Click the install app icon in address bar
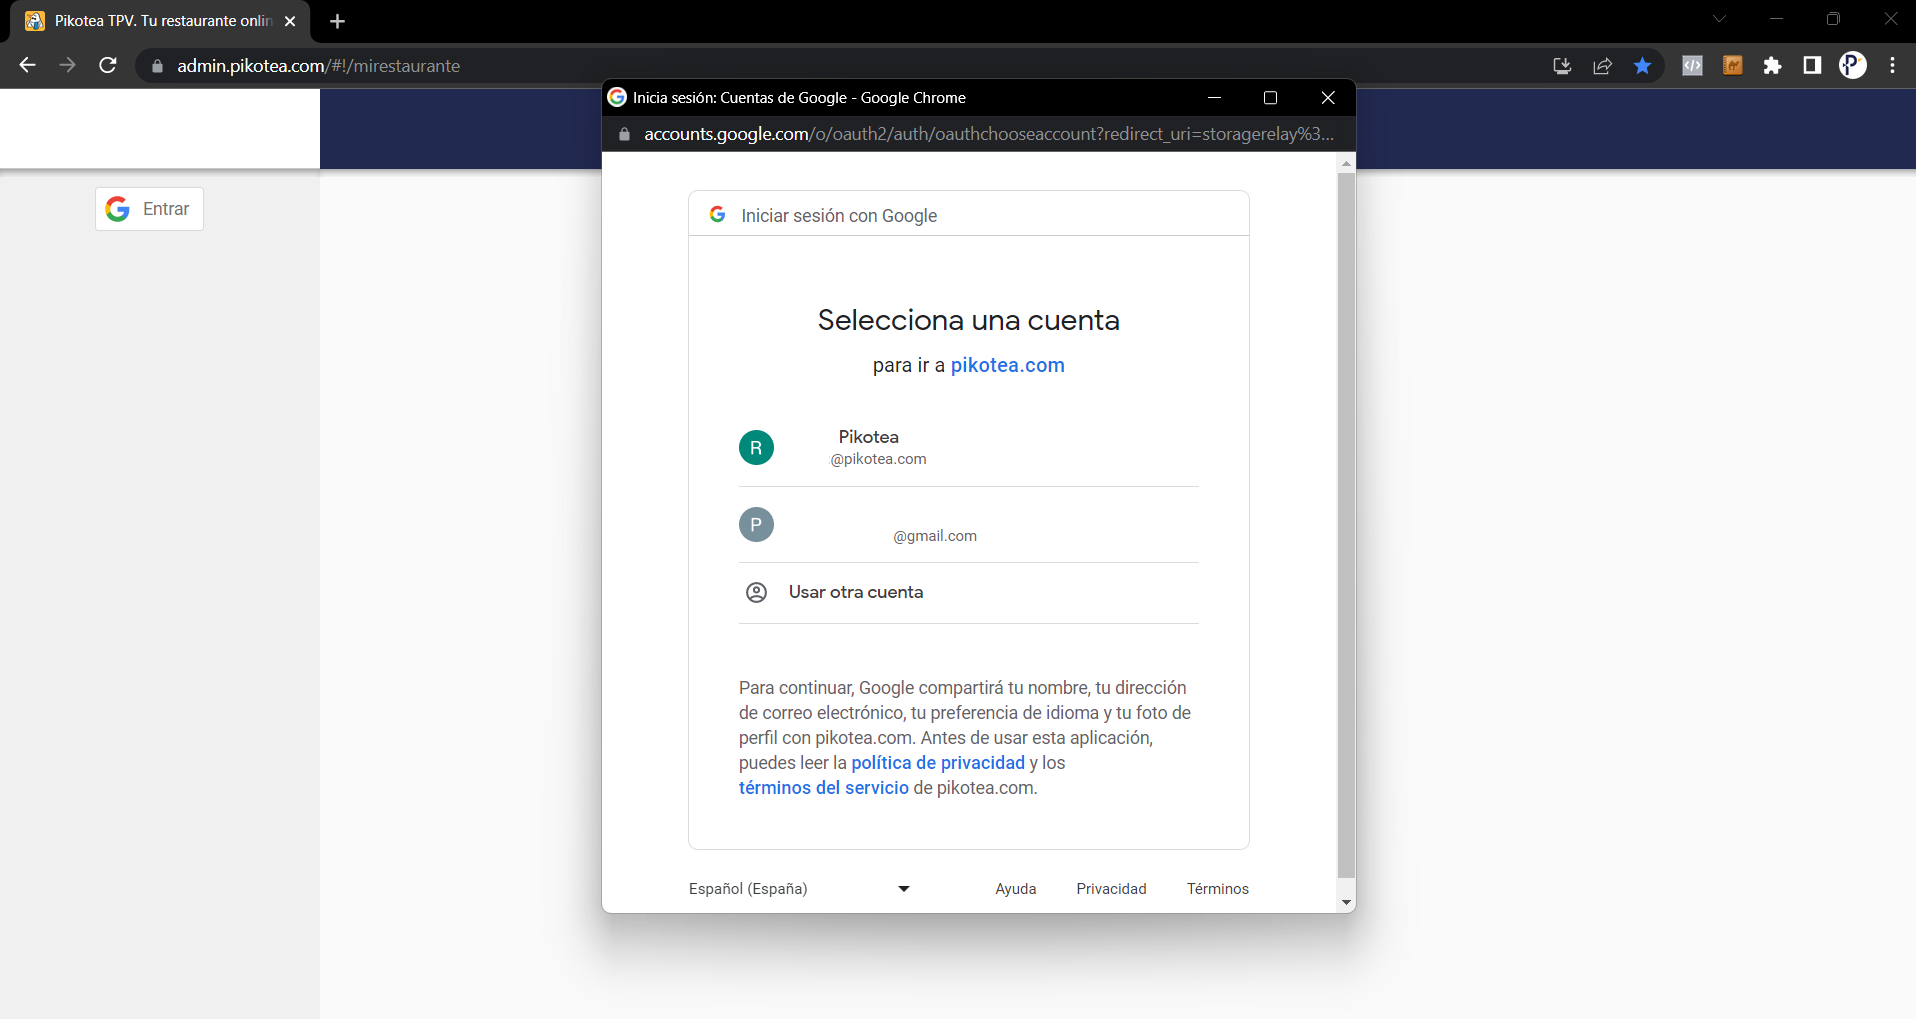 (x=1562, y=66)
